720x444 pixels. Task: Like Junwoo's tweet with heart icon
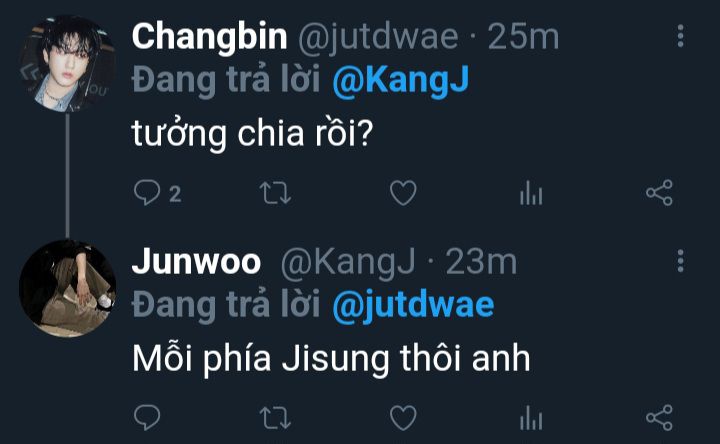(403, 417)
